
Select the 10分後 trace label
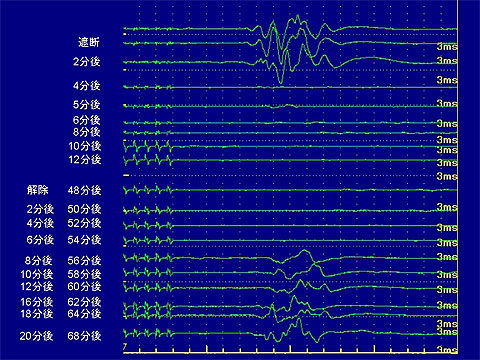[85, 146]
